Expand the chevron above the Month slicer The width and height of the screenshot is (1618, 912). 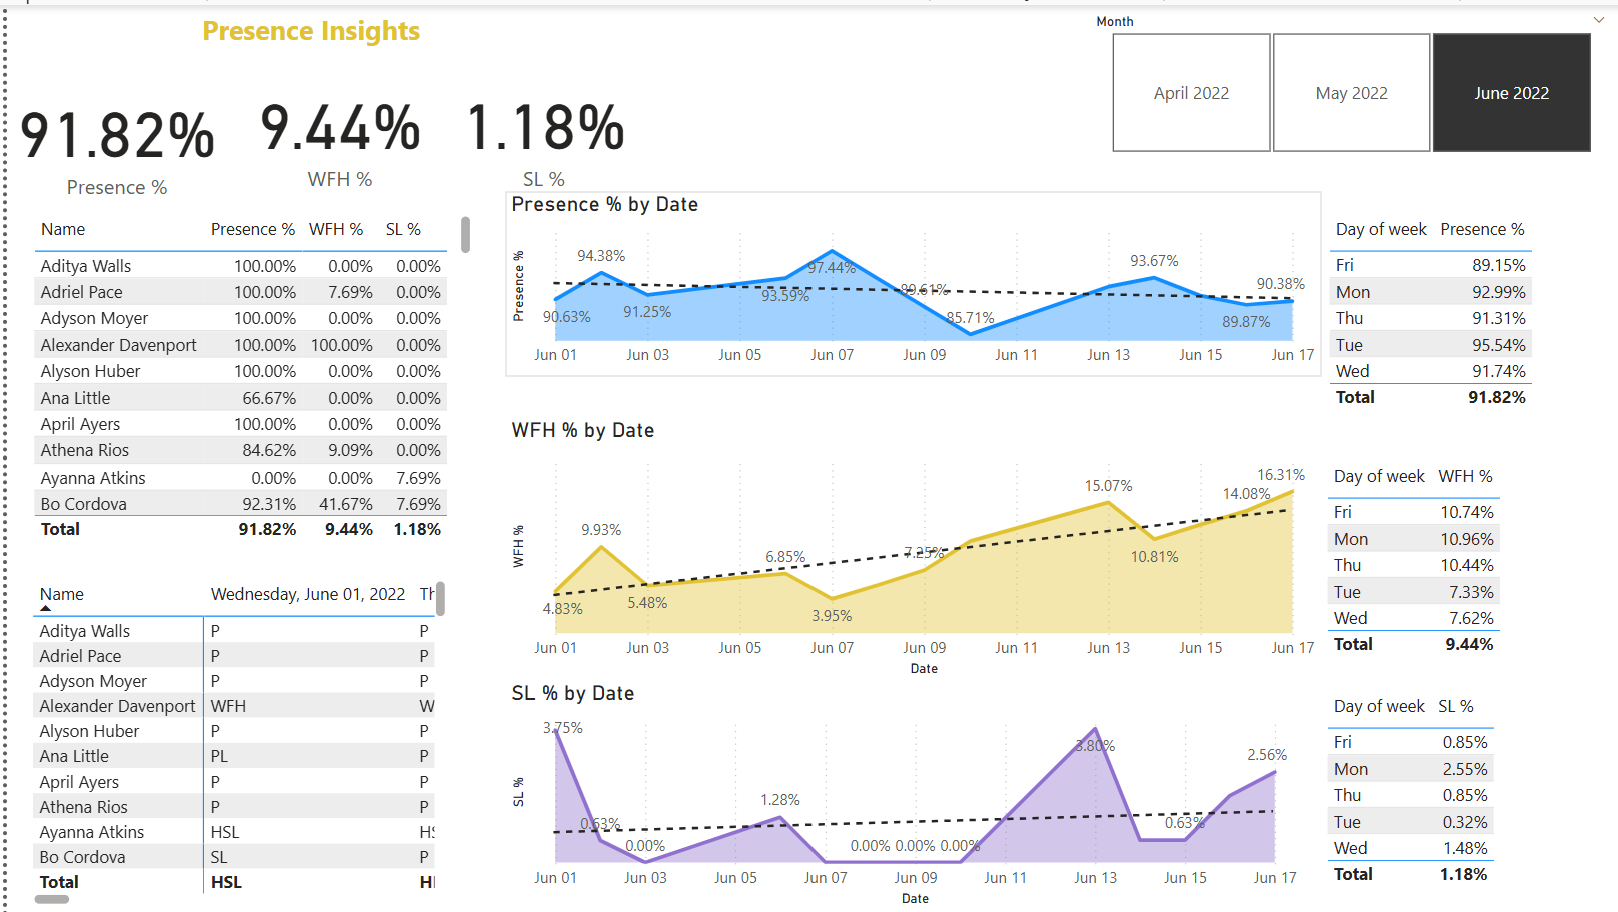click(1598, 20)
